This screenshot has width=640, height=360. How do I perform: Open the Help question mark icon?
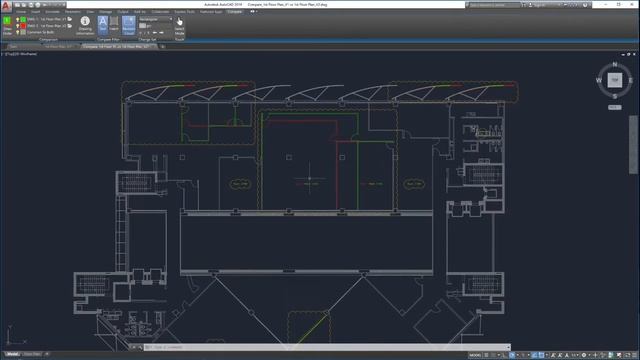pyautogui.click(x=585, y=5)
